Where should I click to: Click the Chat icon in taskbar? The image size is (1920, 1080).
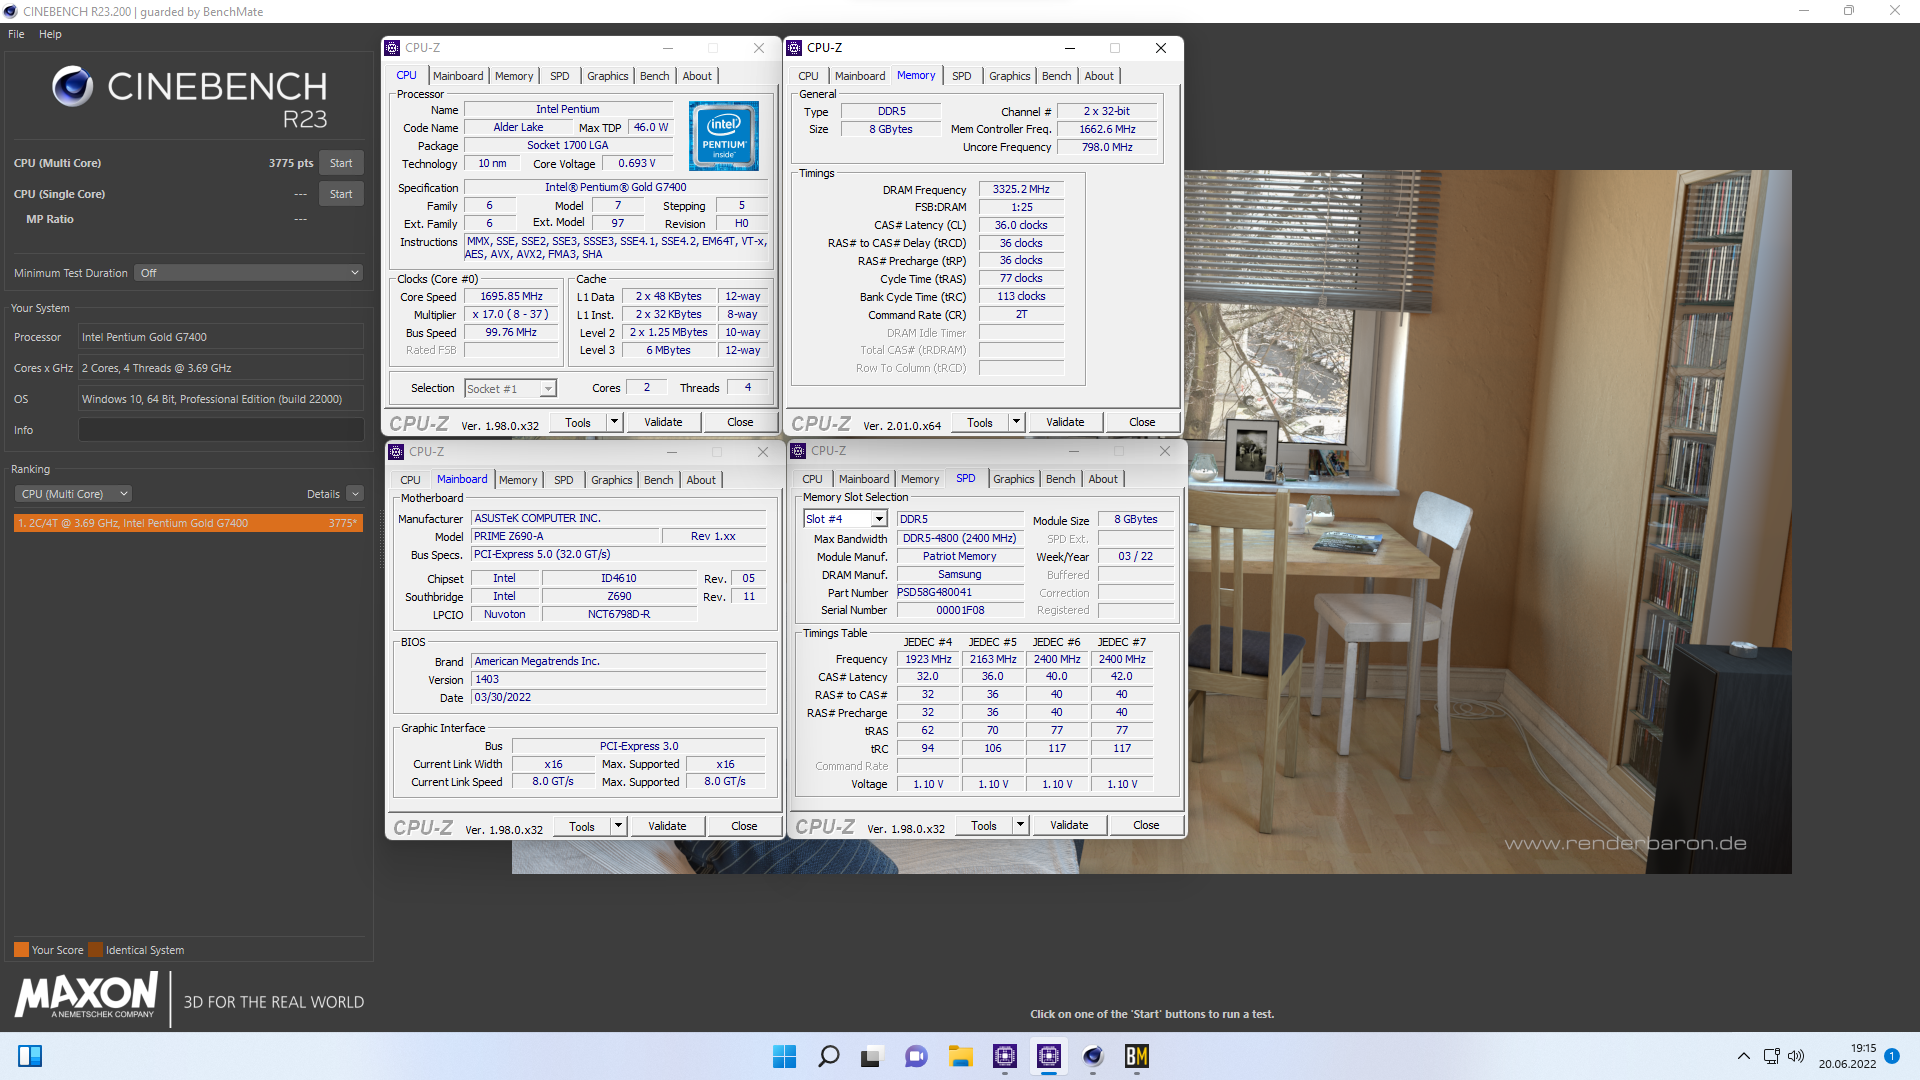point(916,1056)
